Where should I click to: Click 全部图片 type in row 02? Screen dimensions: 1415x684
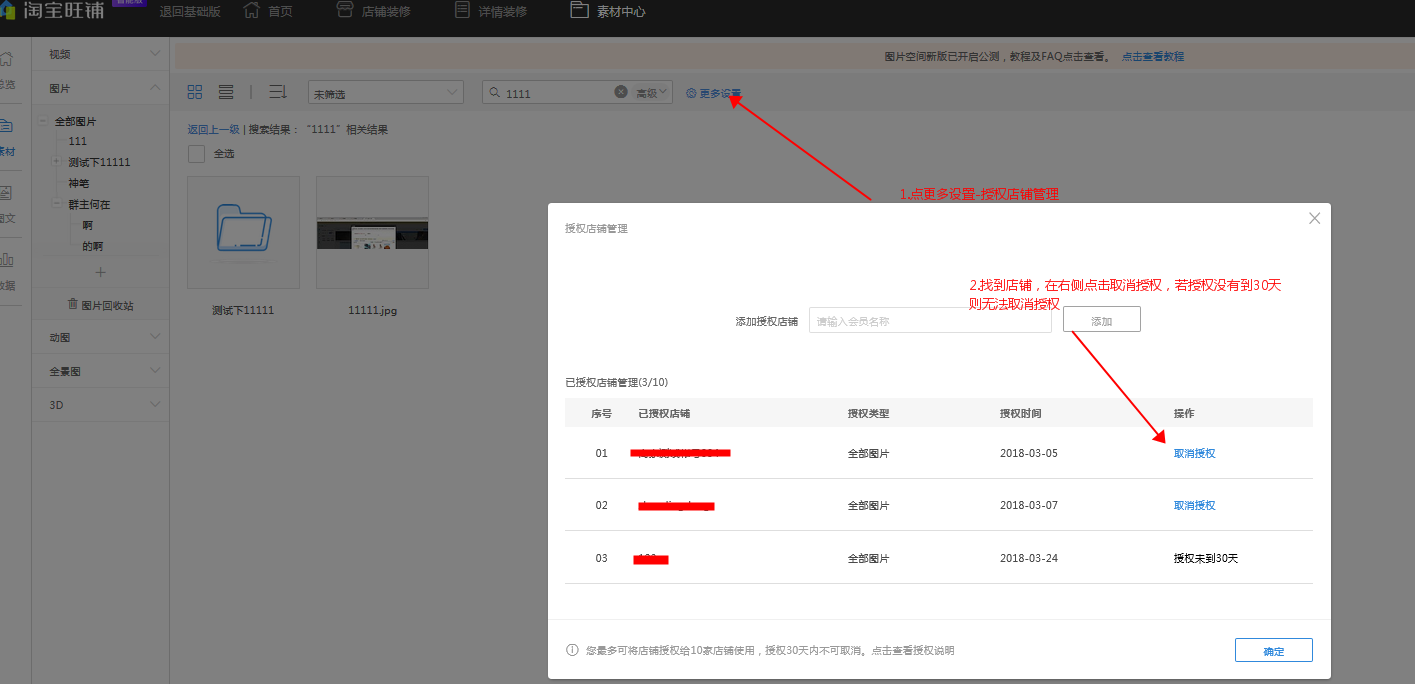[868, 505]
